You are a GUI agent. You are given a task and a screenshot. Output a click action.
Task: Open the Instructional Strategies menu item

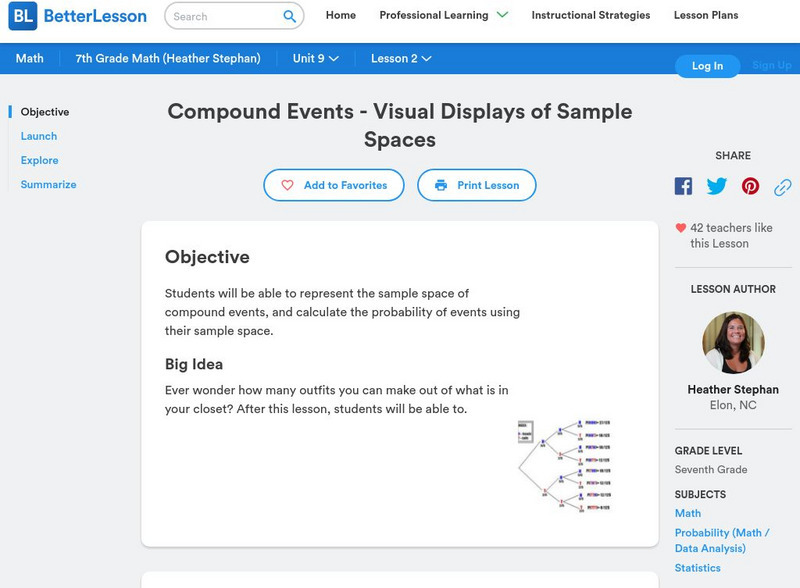coord(590,15)
